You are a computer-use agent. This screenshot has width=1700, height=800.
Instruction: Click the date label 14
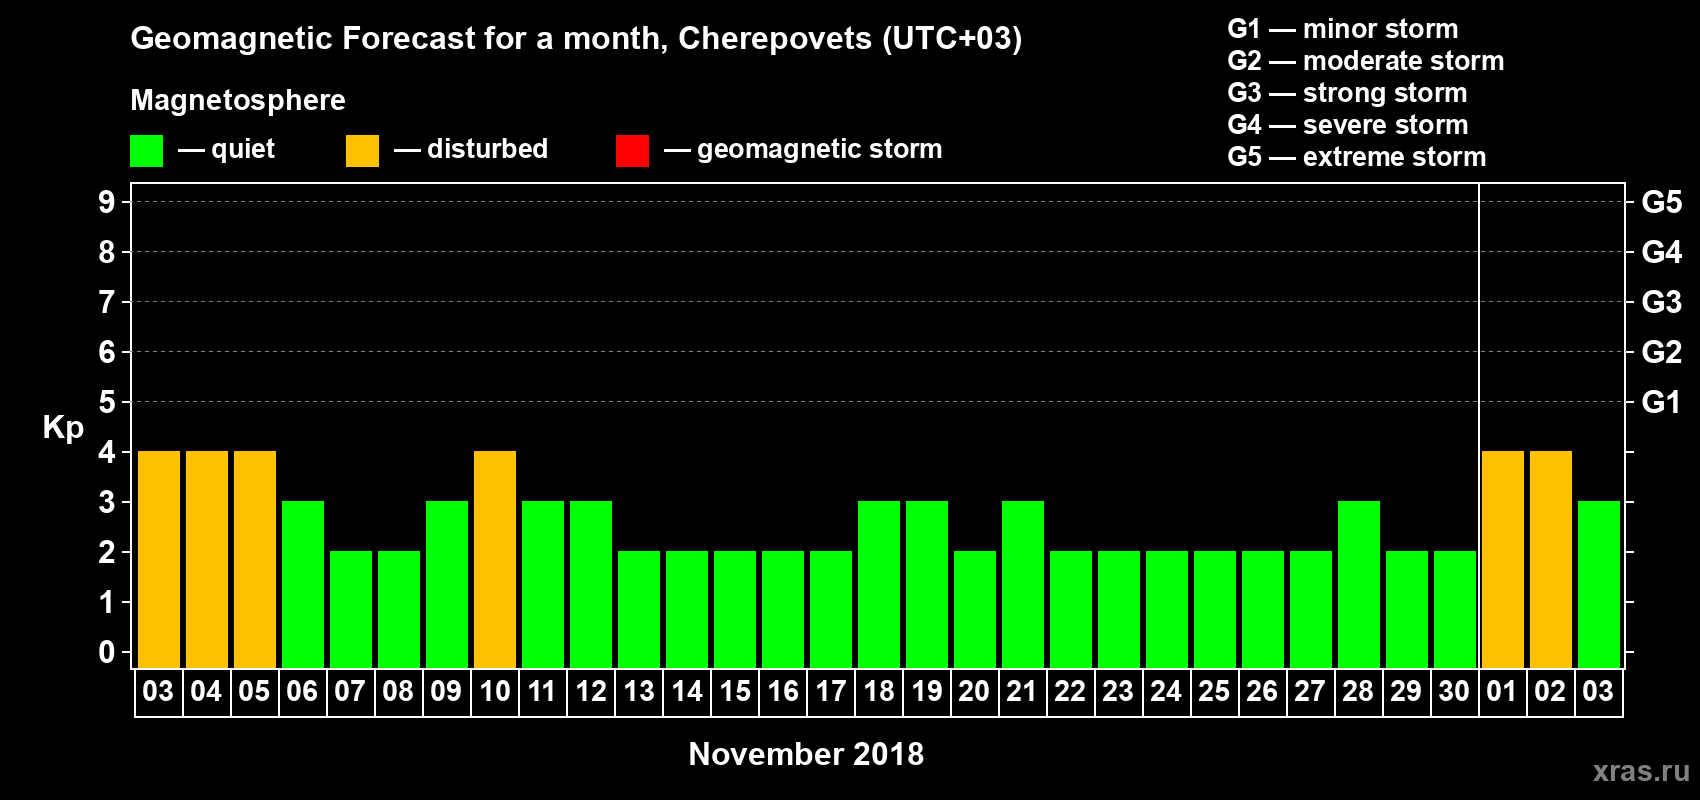[686, 691]
